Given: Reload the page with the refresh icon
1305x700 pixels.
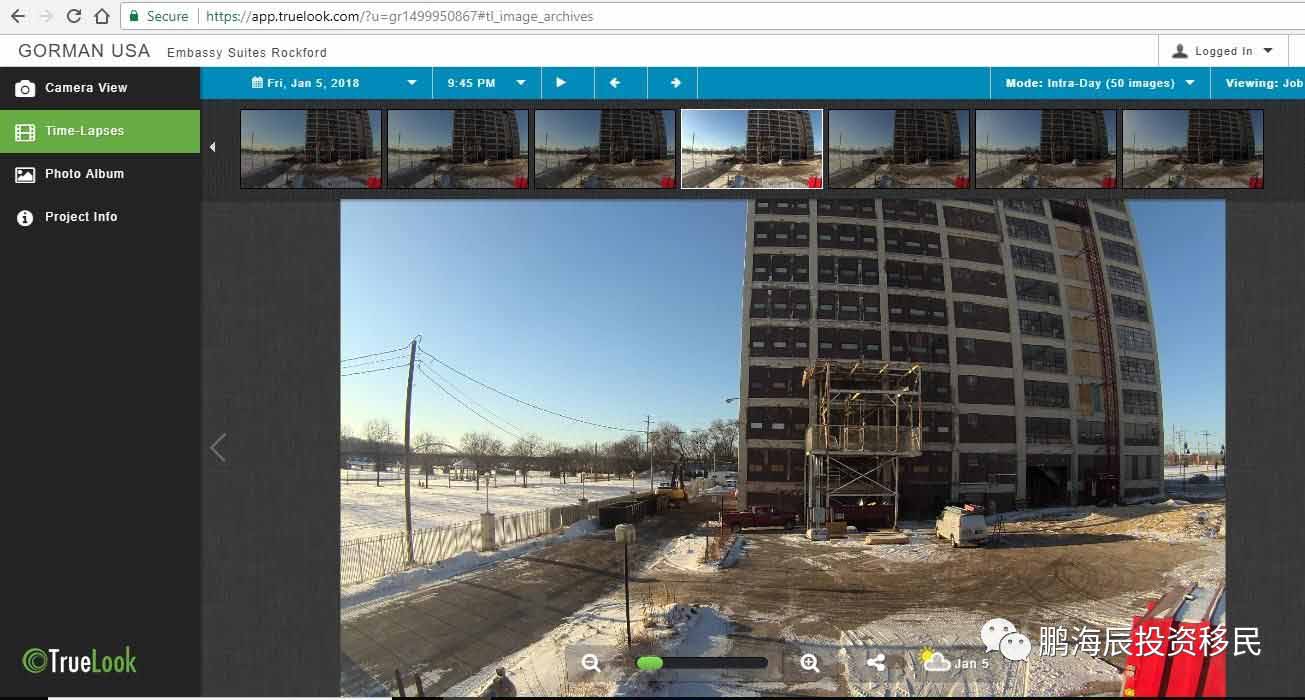Looking at the screenshot, I should [x=74, y=16].
